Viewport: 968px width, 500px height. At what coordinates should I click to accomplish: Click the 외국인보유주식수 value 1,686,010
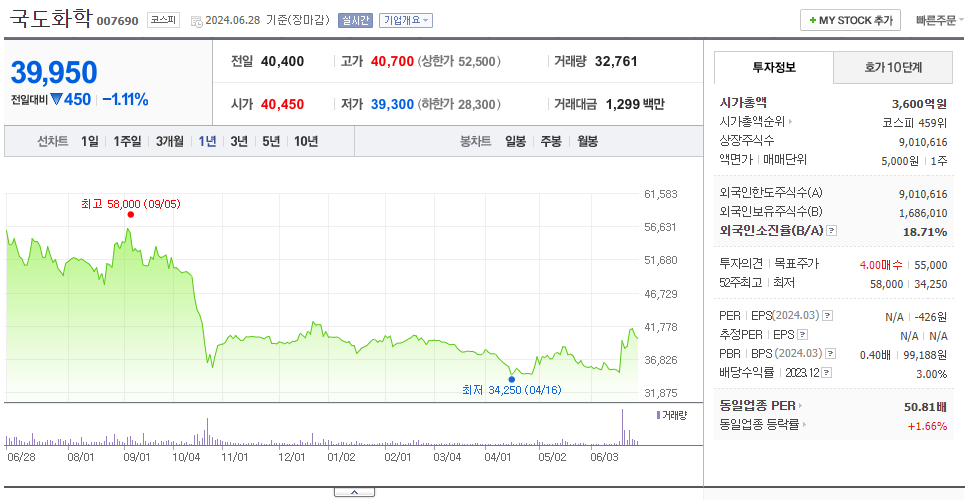click(x=923, y=213)
